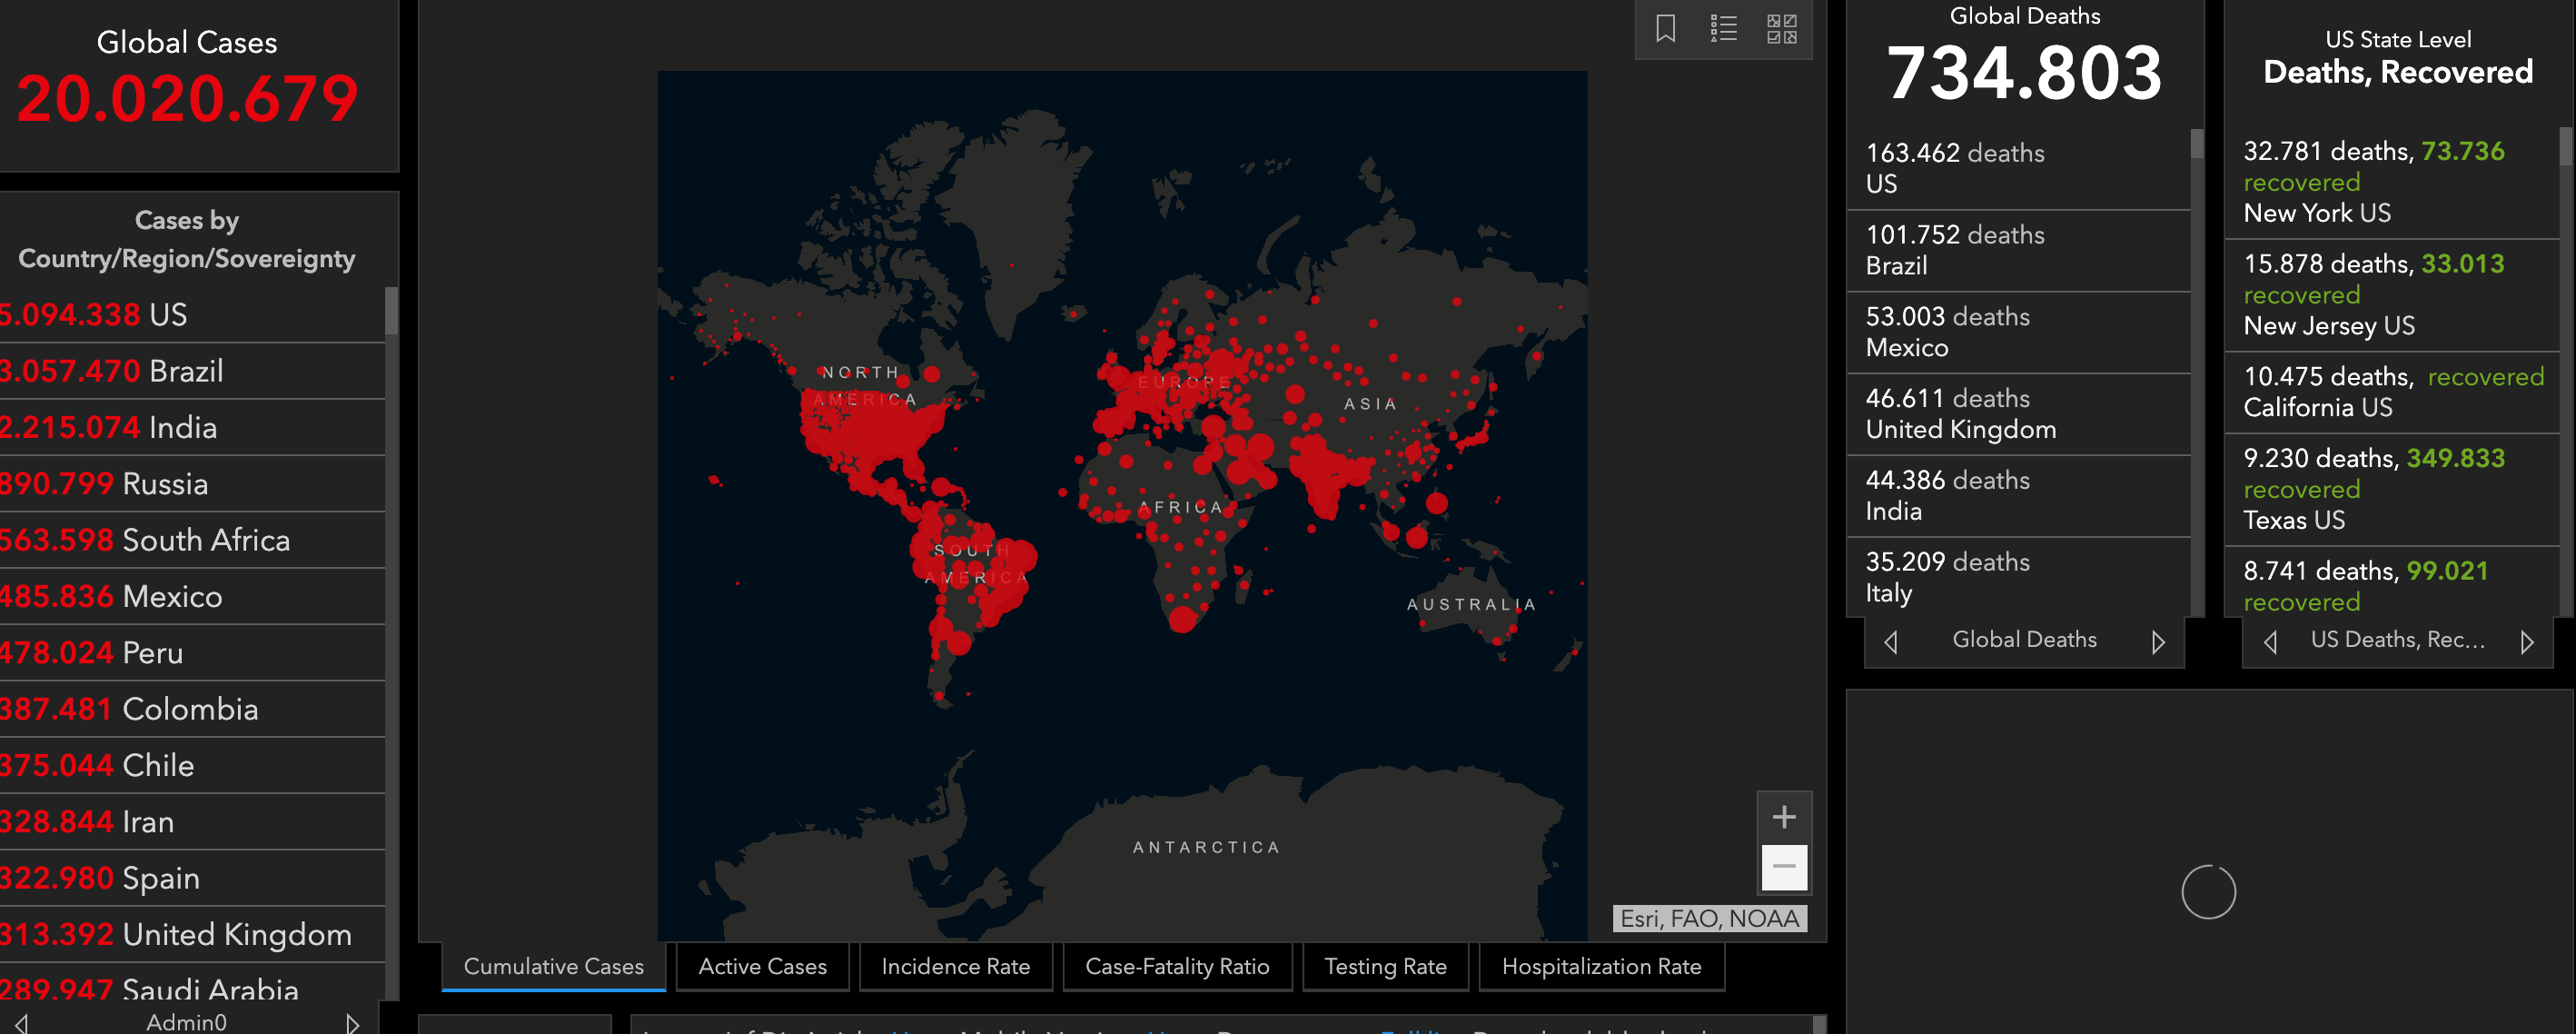Viewport: 2576px width, 1034px height.
Task: Switch to the Incidence Rate tab
Action: (x=955, y=966)
